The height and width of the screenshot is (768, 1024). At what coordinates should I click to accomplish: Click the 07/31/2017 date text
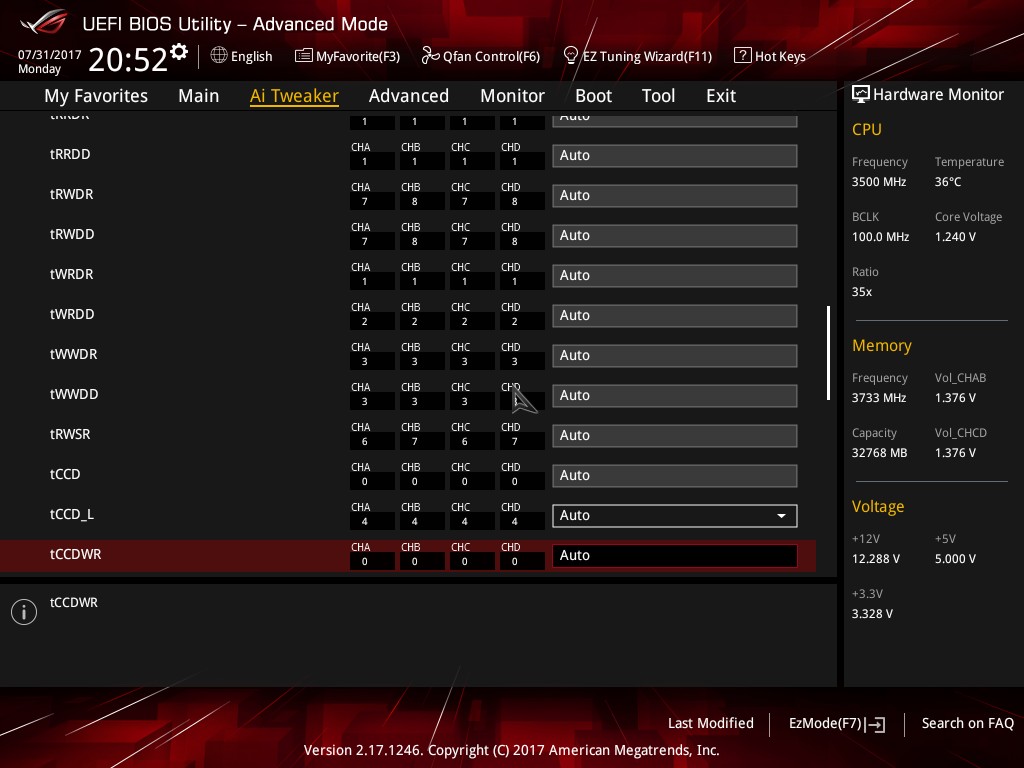click(50, 55)
